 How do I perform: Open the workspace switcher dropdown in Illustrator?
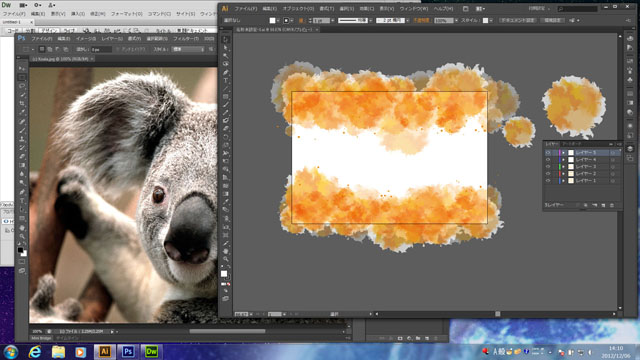click(539, 9)
